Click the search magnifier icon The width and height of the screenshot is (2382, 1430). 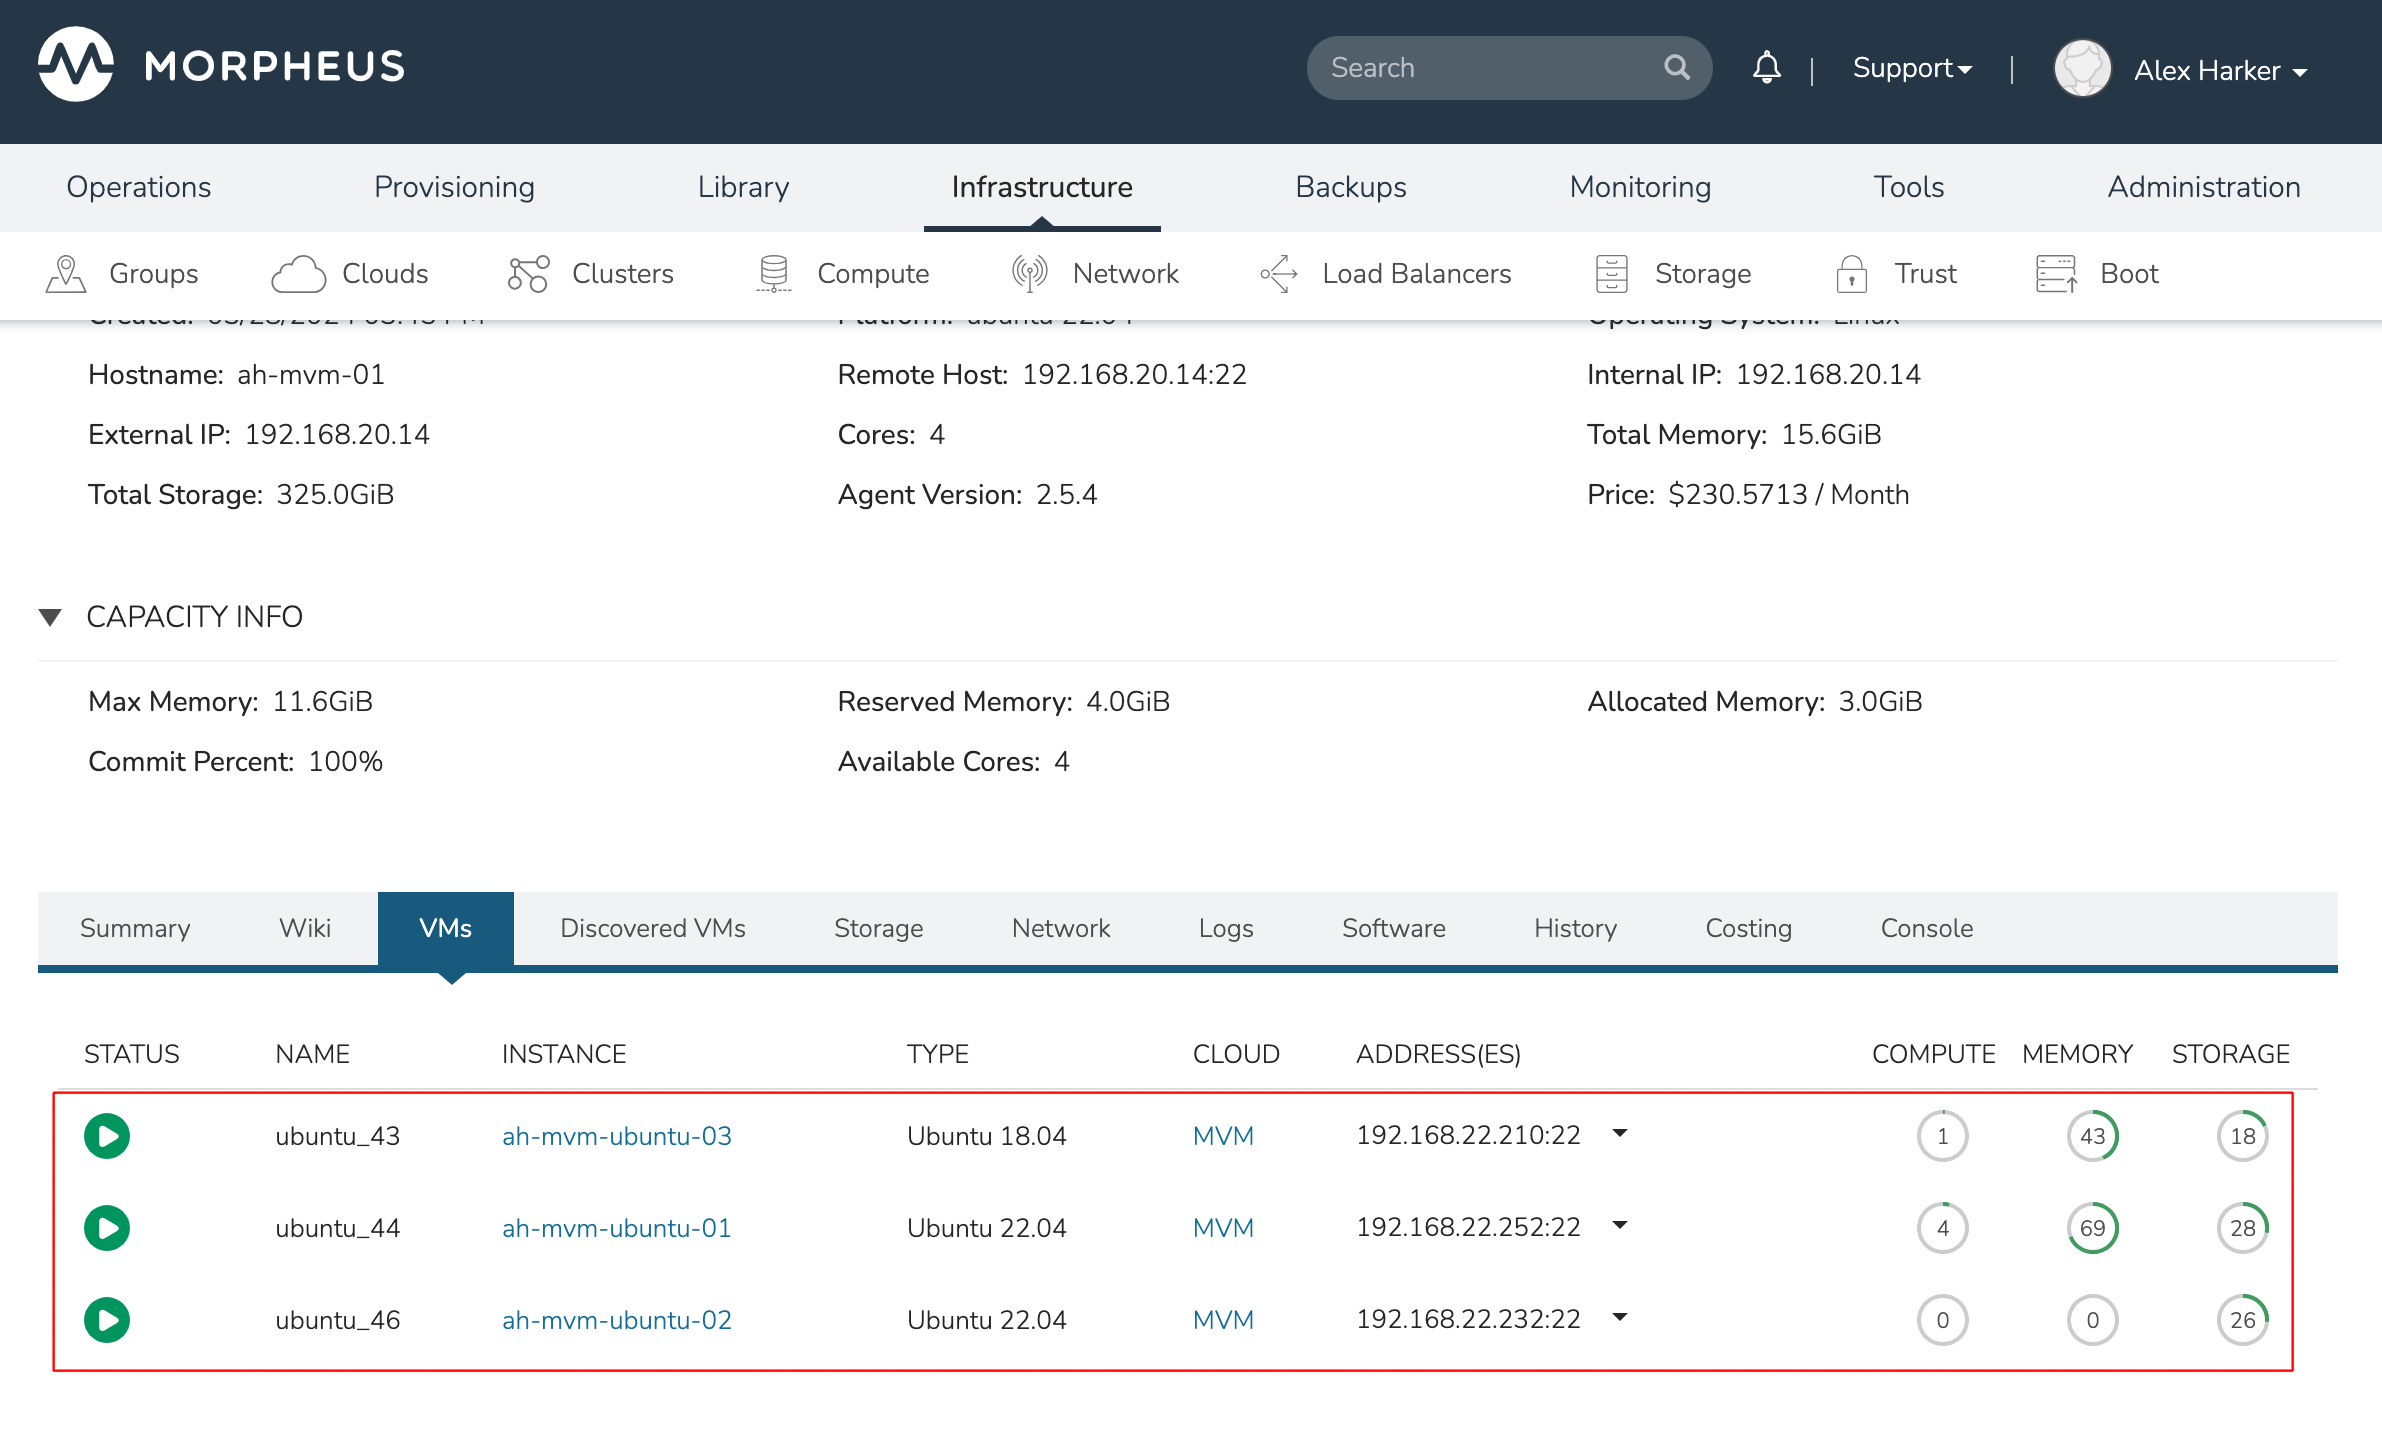pos(1676,68)
